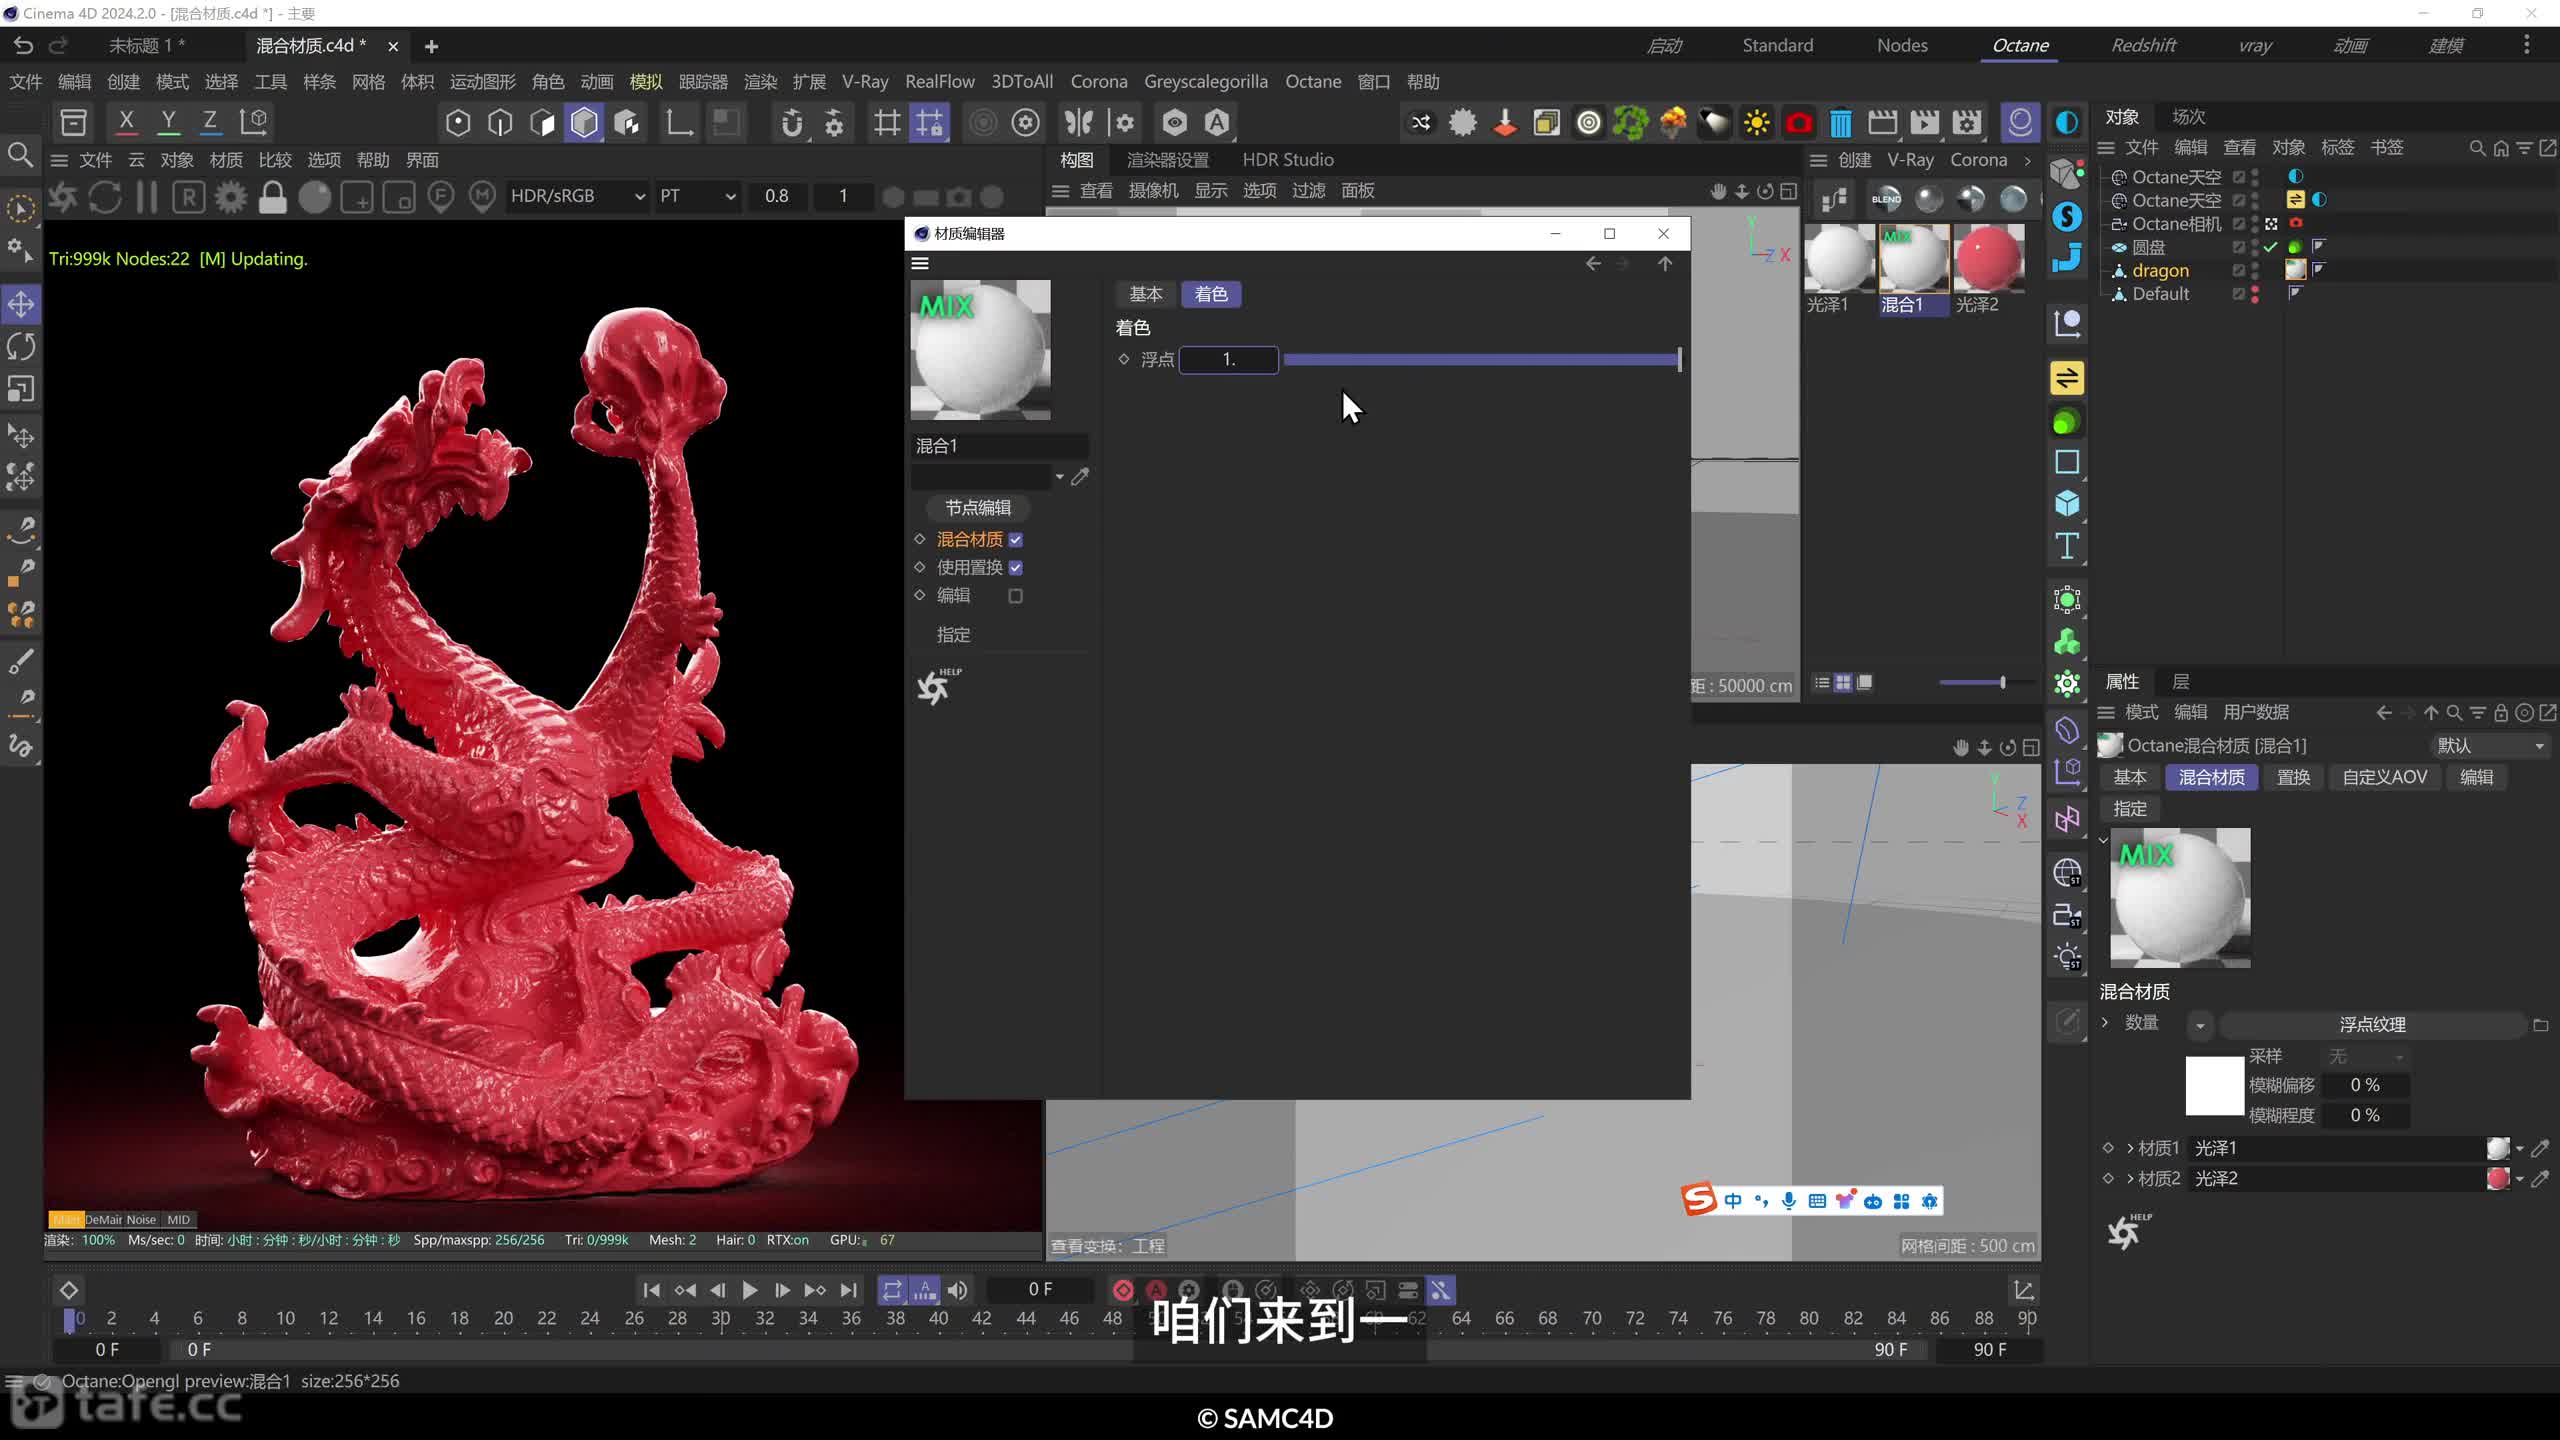Click the up arrow in material editor

click(1664, 264)
